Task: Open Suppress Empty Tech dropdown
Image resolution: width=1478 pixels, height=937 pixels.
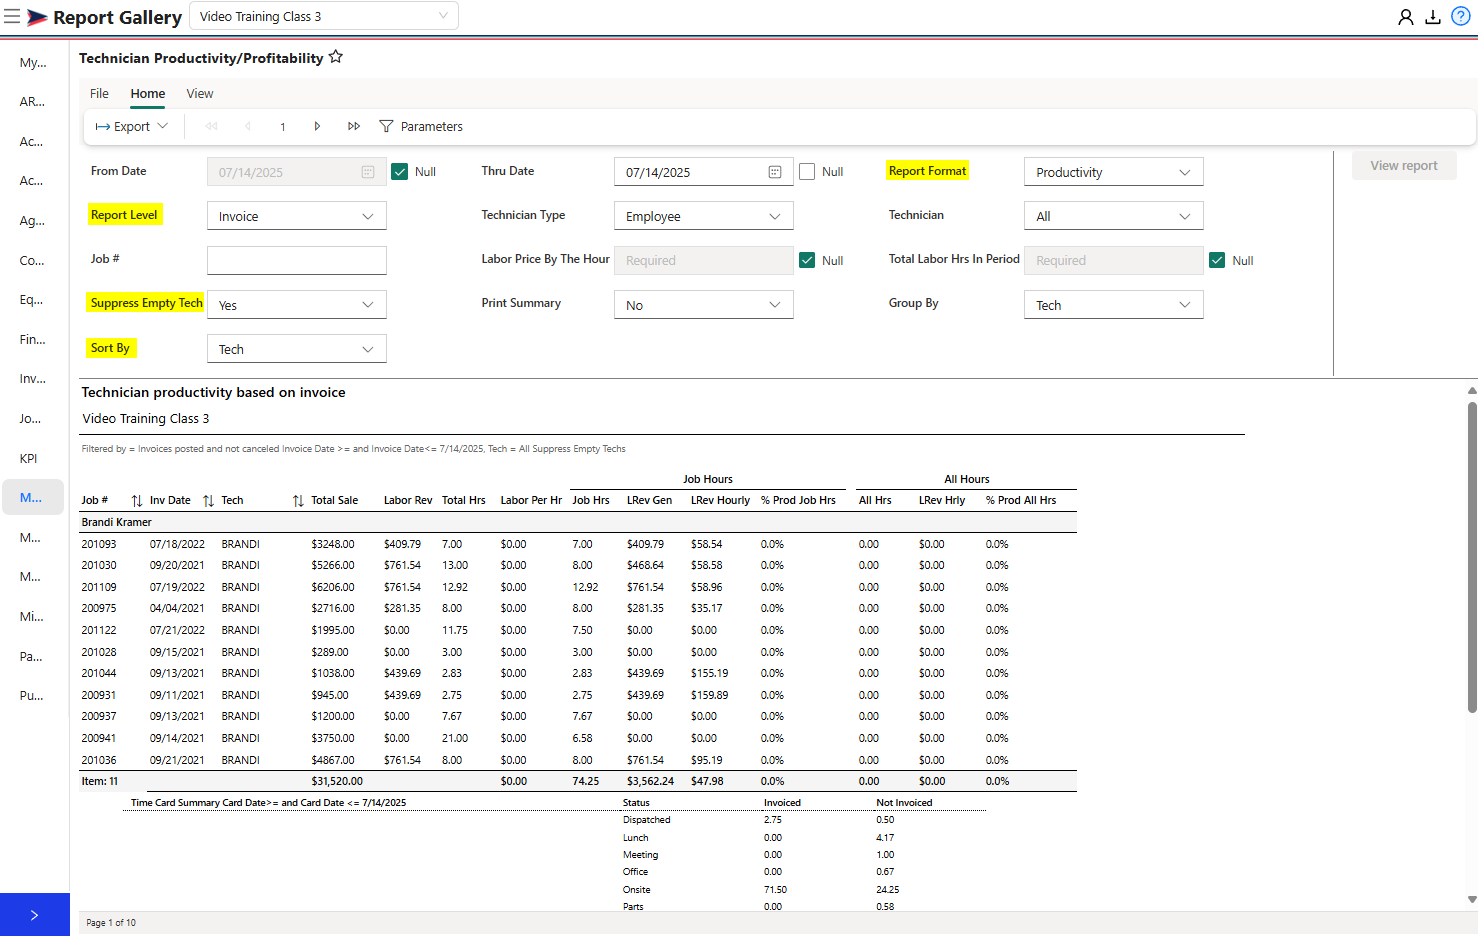Action: pyautogui.click(x=297, y=305)
